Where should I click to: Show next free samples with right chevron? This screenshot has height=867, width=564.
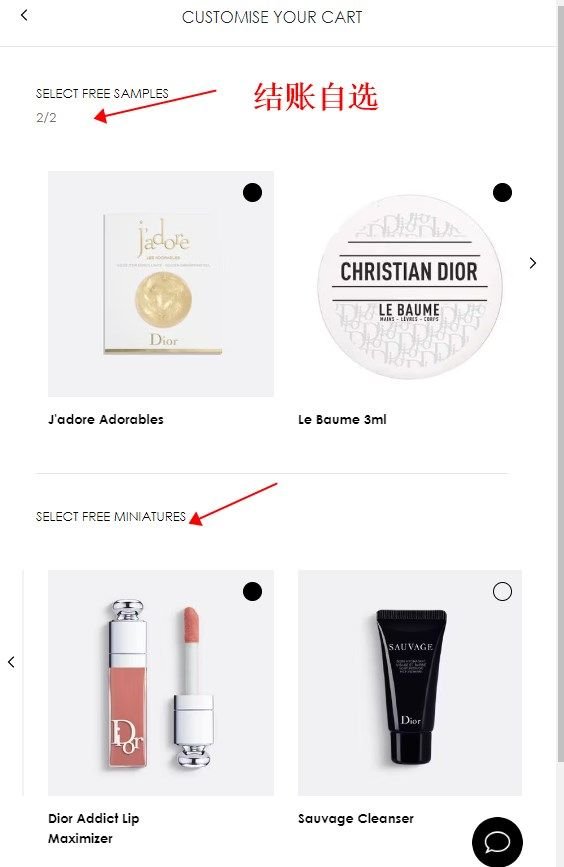(x=532, y=263)
